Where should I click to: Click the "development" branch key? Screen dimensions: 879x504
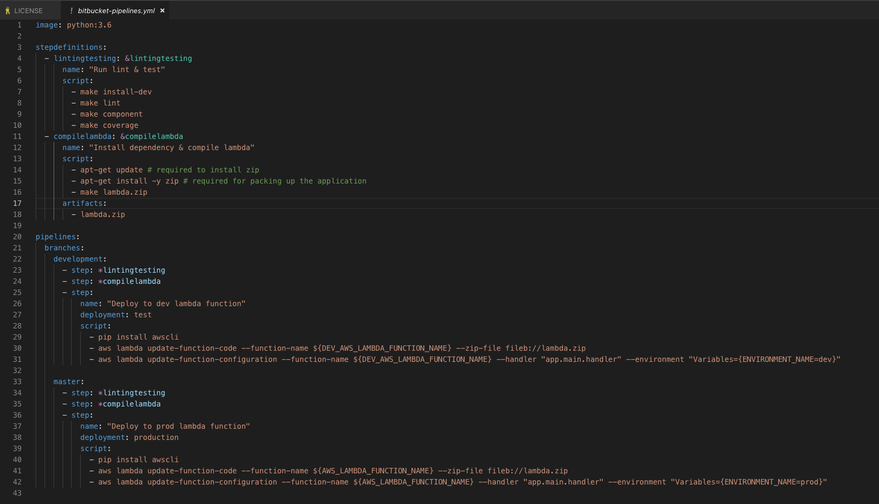click(x=78, y=259)
